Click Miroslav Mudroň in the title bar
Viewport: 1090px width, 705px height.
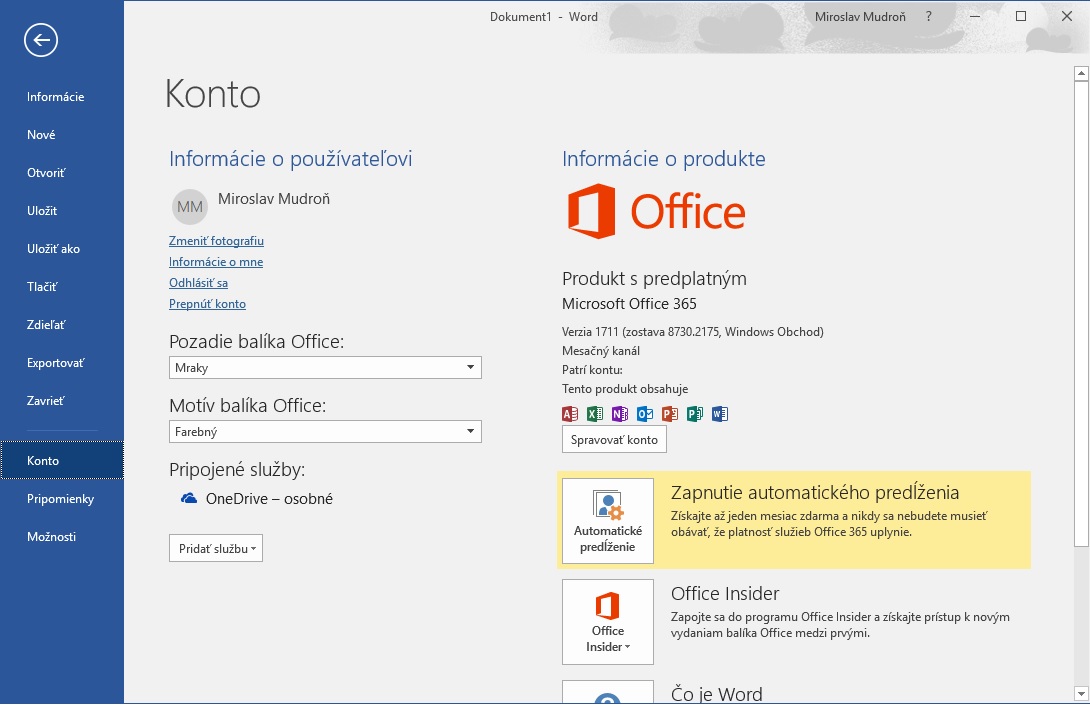[x=860, y=17]
